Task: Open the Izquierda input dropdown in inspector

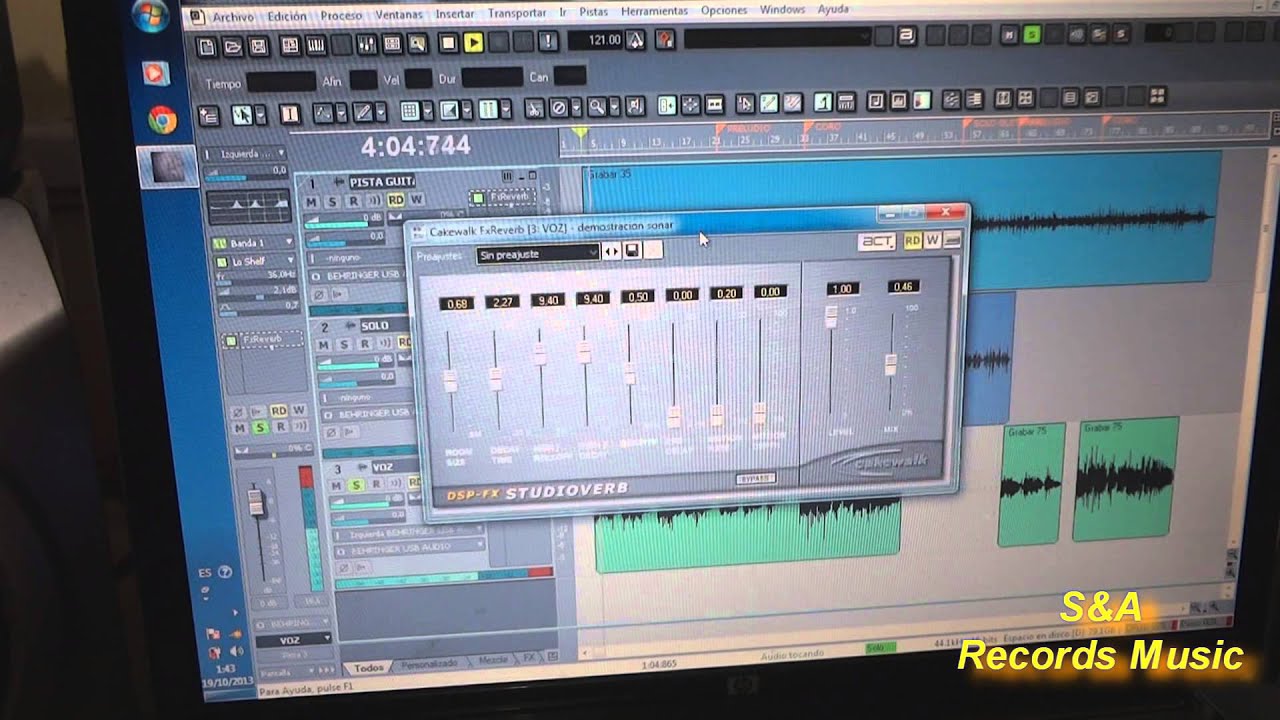Action: coord(245,154)
